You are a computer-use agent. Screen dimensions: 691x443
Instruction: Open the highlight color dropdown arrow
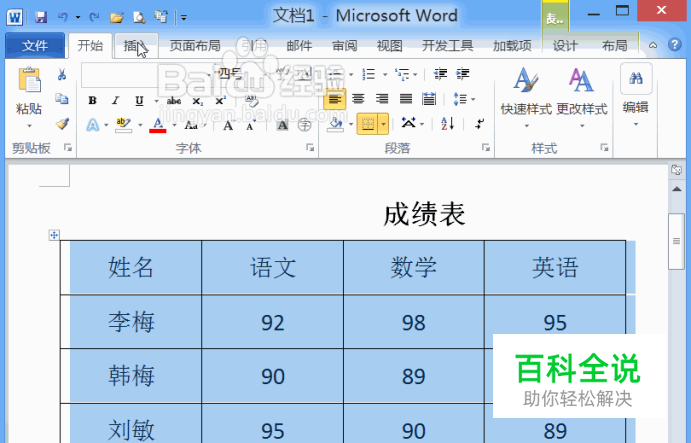[x=140, y=126]
